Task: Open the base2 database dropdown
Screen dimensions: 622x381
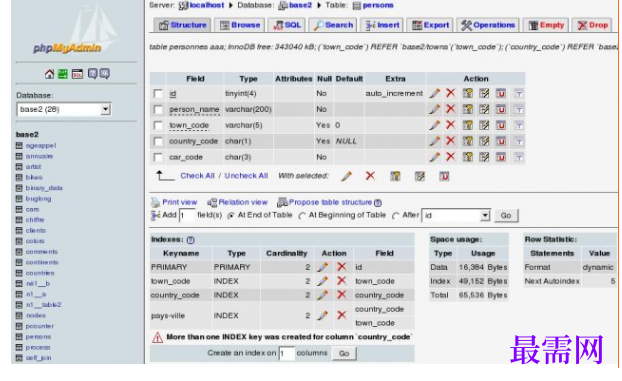Action: [x=64, y=109]
